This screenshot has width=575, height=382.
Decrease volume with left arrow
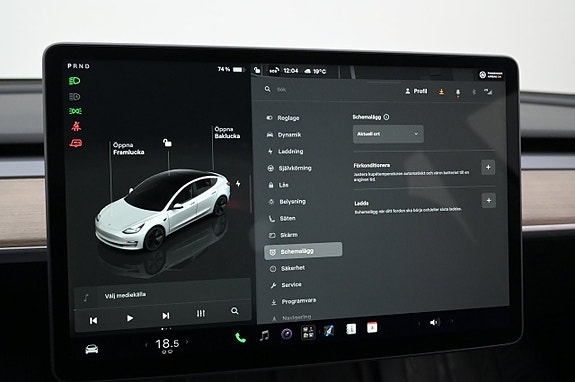(419, 323)
